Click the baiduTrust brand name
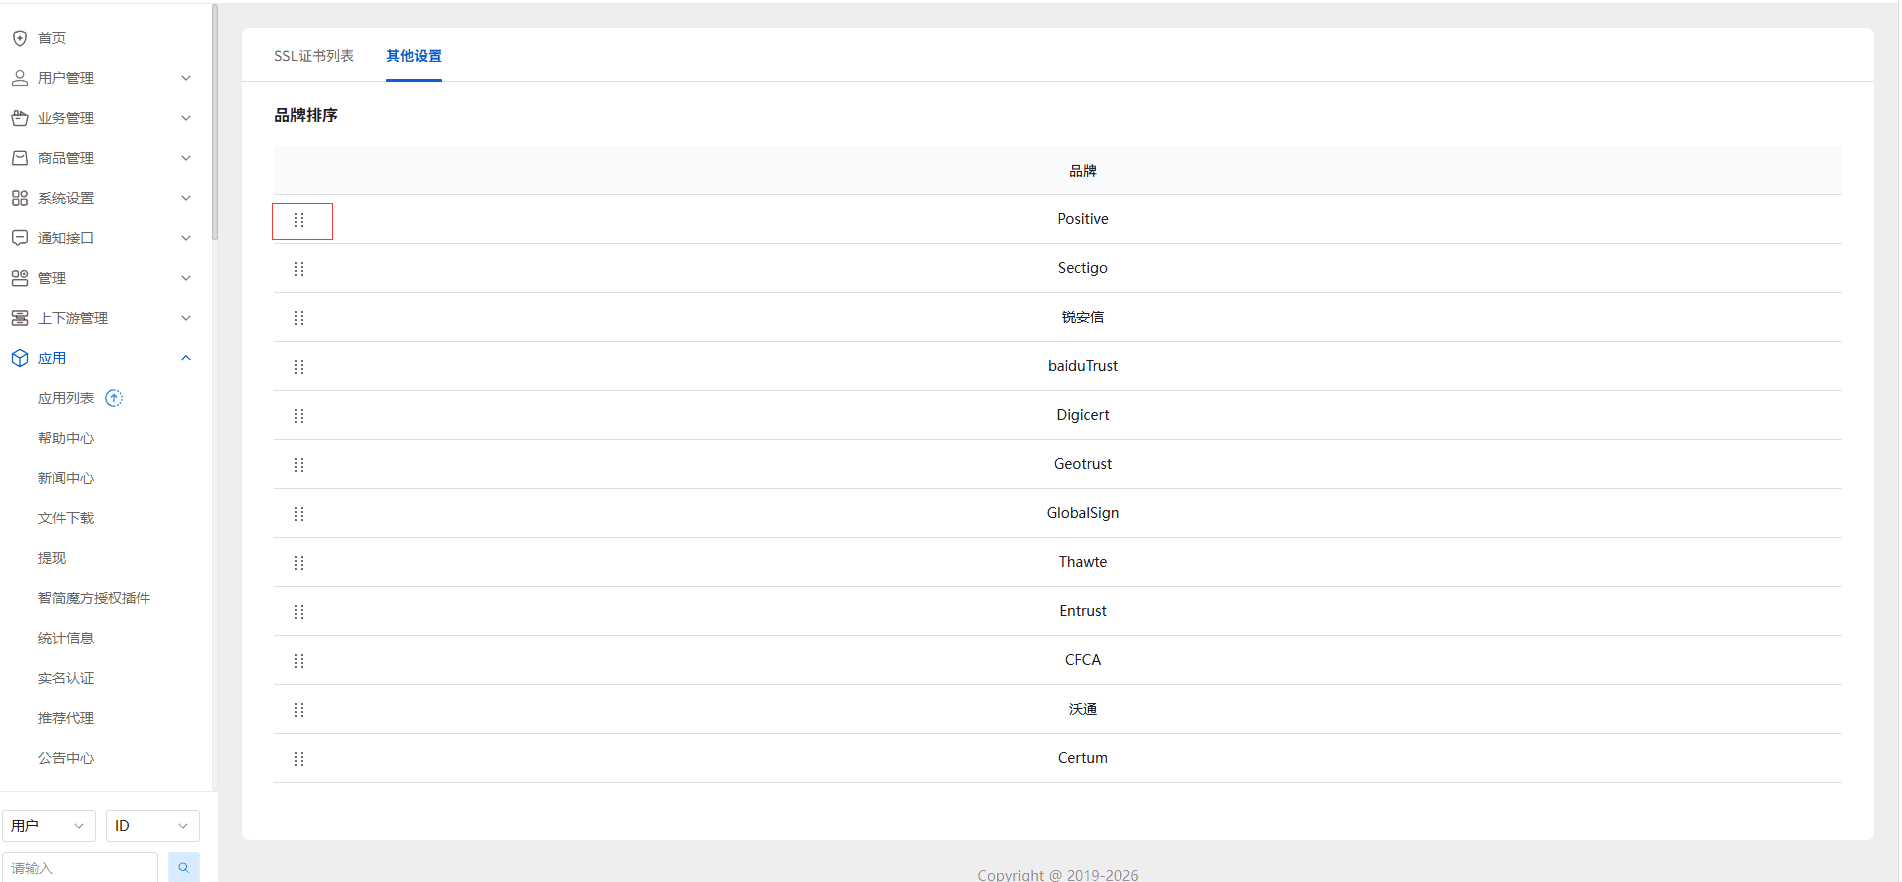Screen dimensions: 1902x882 click(x=1083, y=366)
